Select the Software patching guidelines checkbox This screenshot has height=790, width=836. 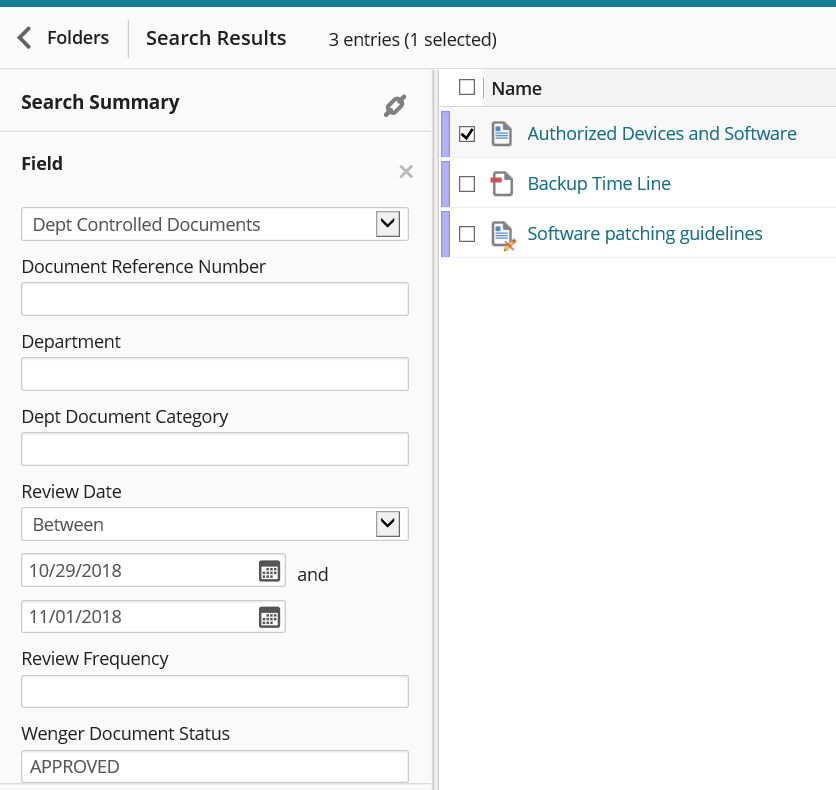pos(467,234)
